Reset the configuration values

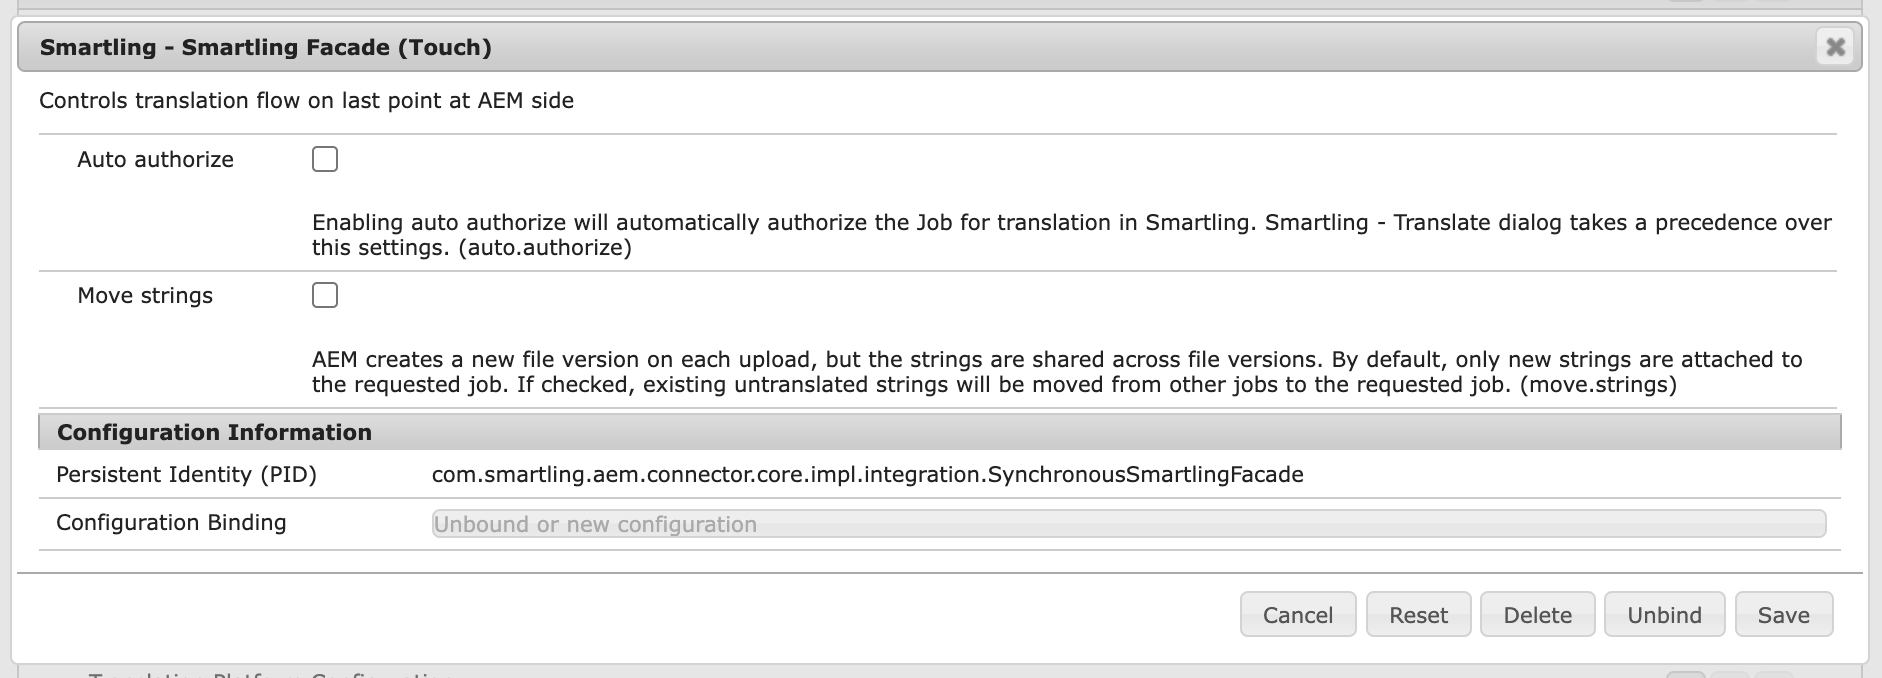pos(1418,615)
